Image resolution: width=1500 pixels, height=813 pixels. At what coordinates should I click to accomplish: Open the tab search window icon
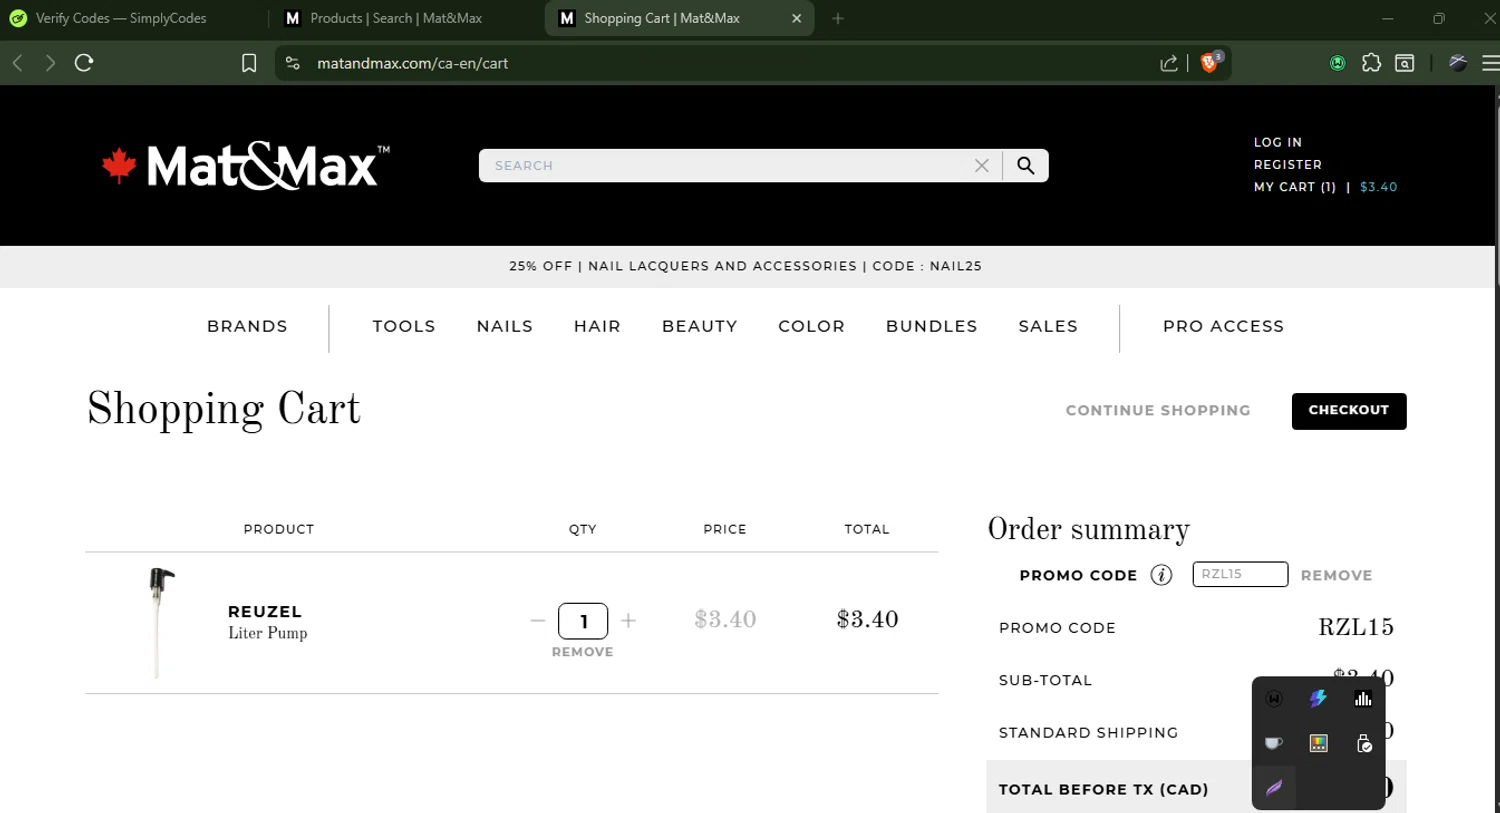click(1405, 63)
